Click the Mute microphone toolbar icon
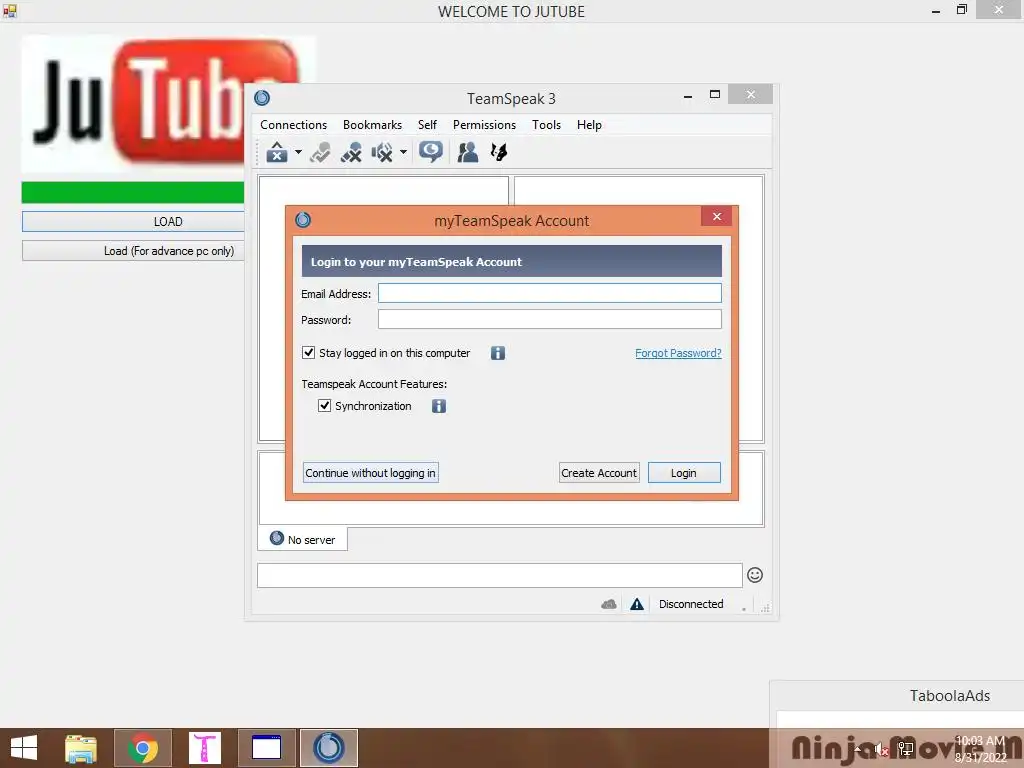 [x=351, y=152]
